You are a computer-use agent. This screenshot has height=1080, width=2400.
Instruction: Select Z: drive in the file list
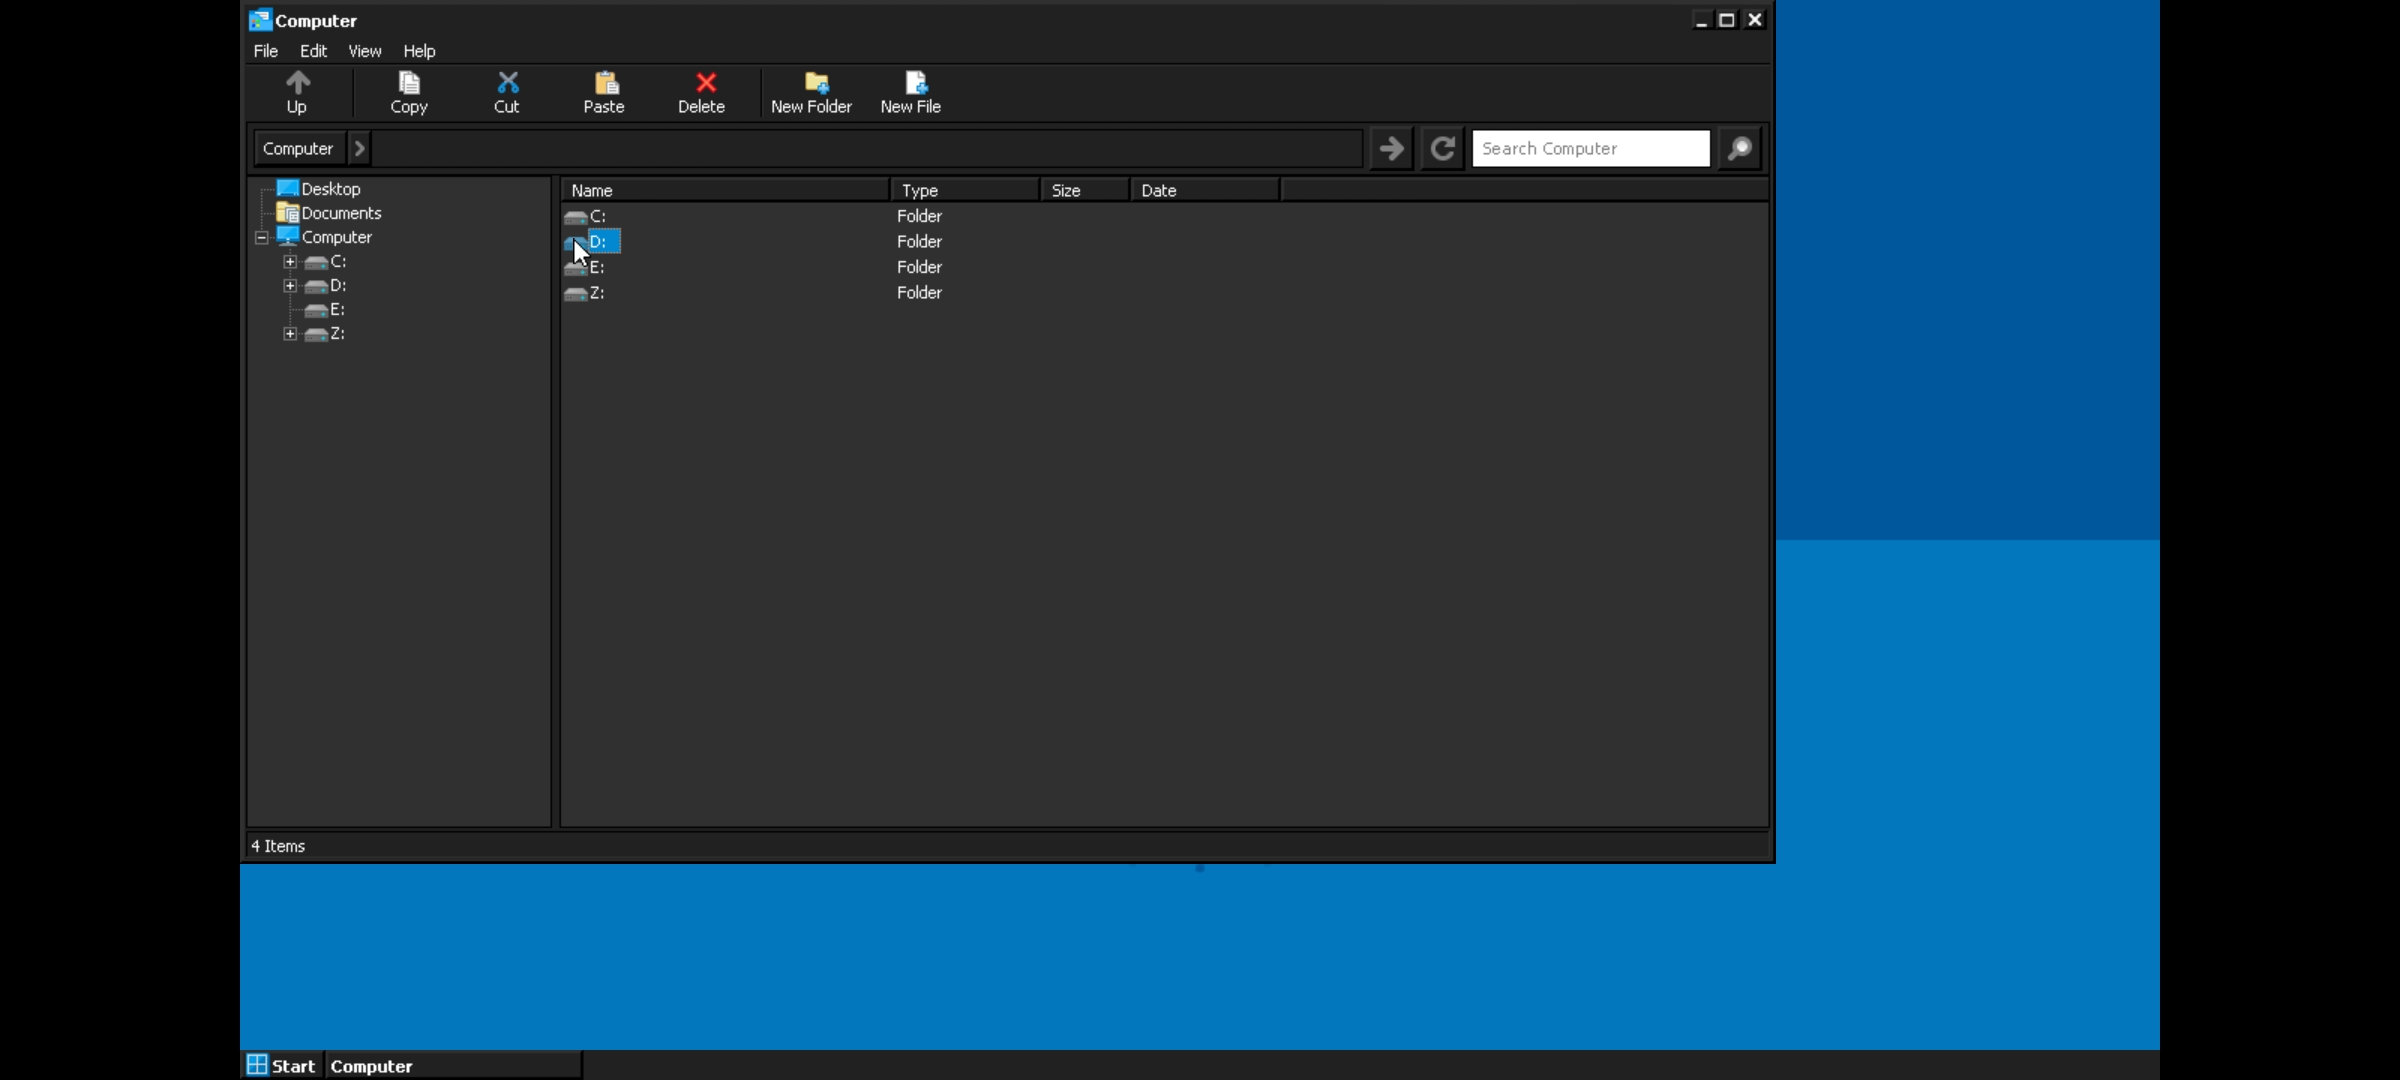[597, 293]
